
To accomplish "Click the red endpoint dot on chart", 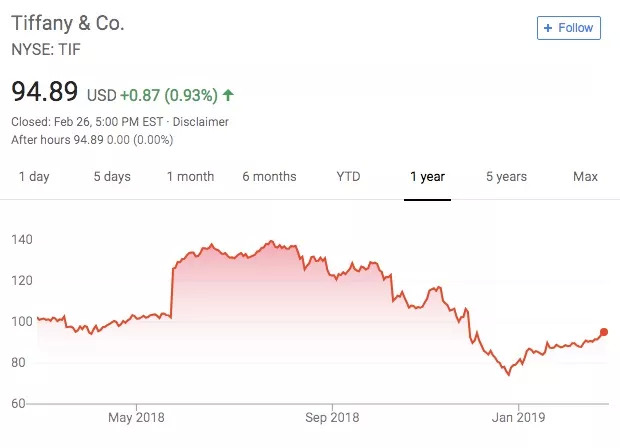I will 604,332.
